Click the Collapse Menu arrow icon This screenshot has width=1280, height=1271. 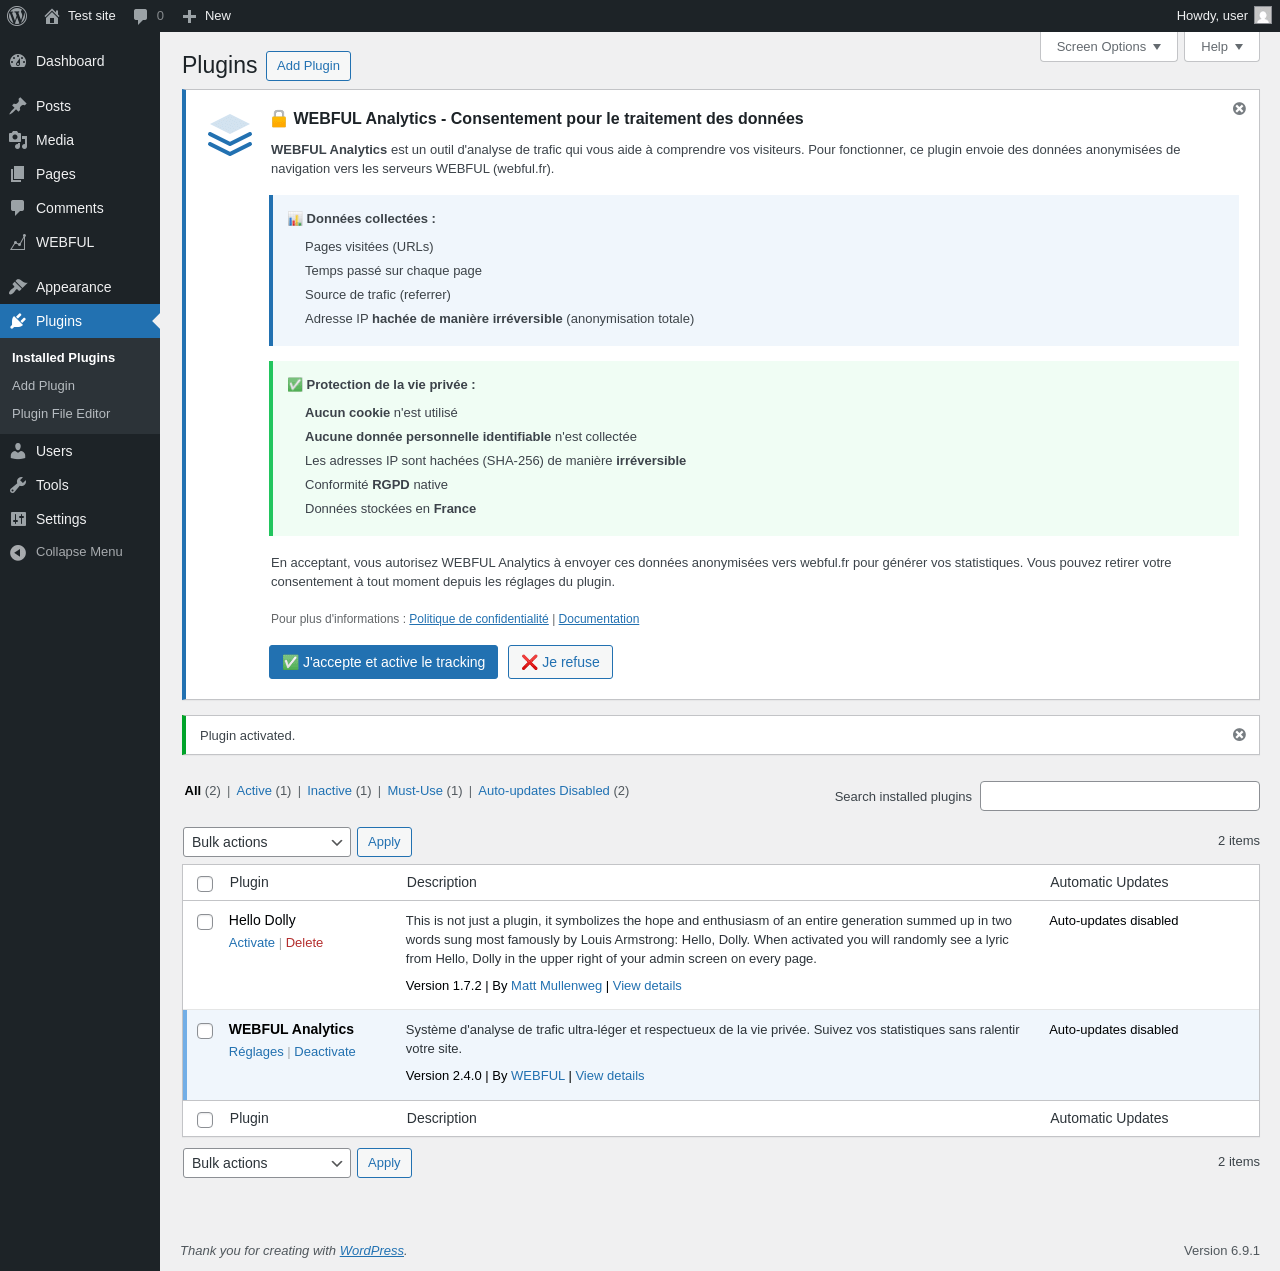[x=18, y=552]
